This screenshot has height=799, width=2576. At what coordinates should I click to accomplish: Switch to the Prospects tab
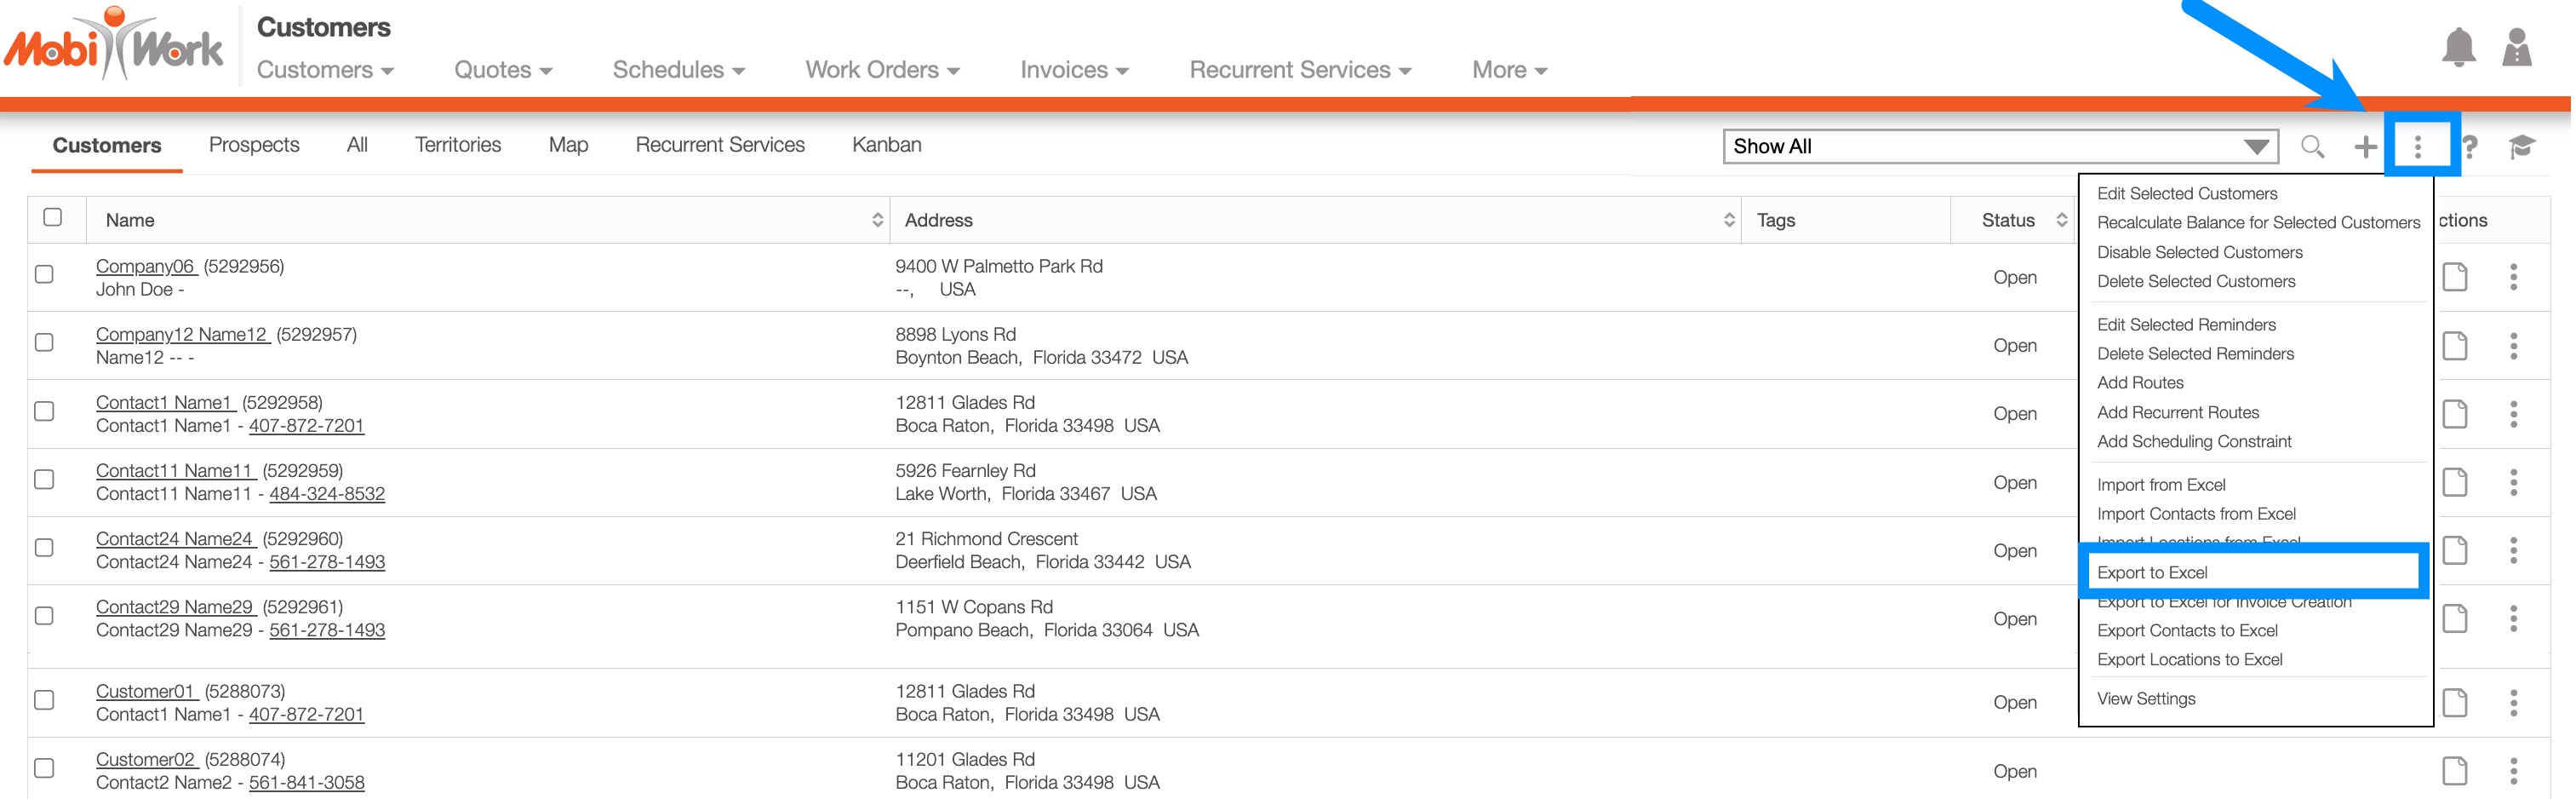[254, 145]
